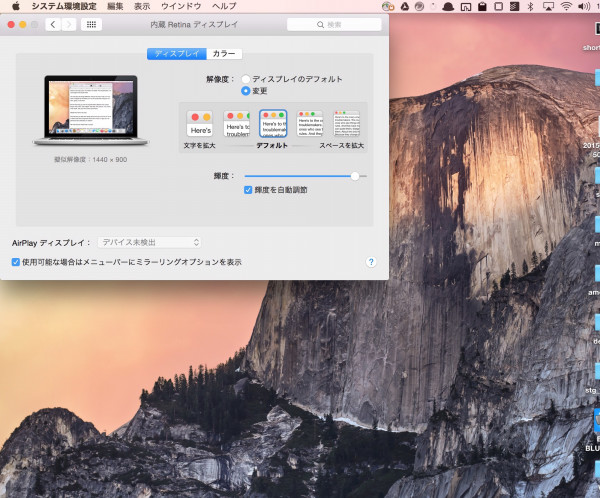Toggle 輝度を自動調節 checkbox
600x498 pixels.
coord(248,189)
